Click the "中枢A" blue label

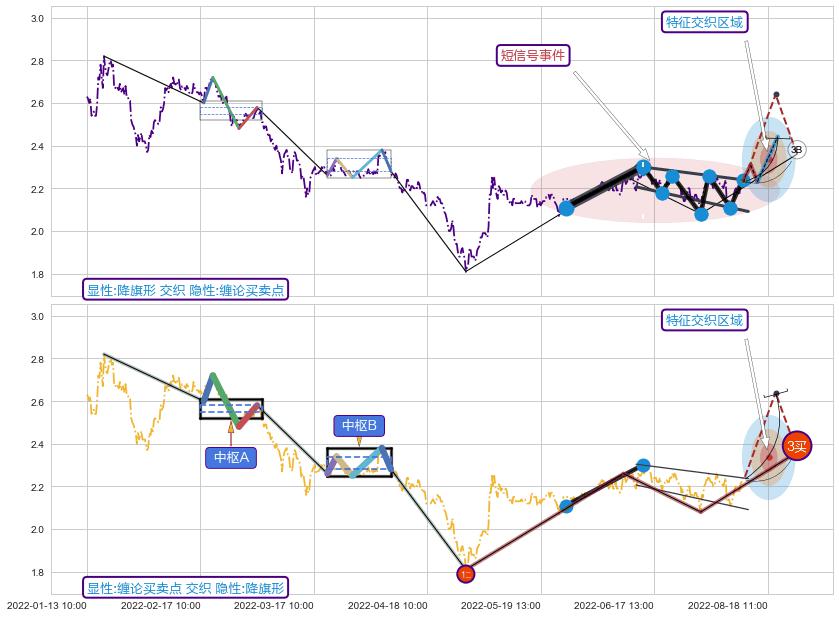pos(231,458)
